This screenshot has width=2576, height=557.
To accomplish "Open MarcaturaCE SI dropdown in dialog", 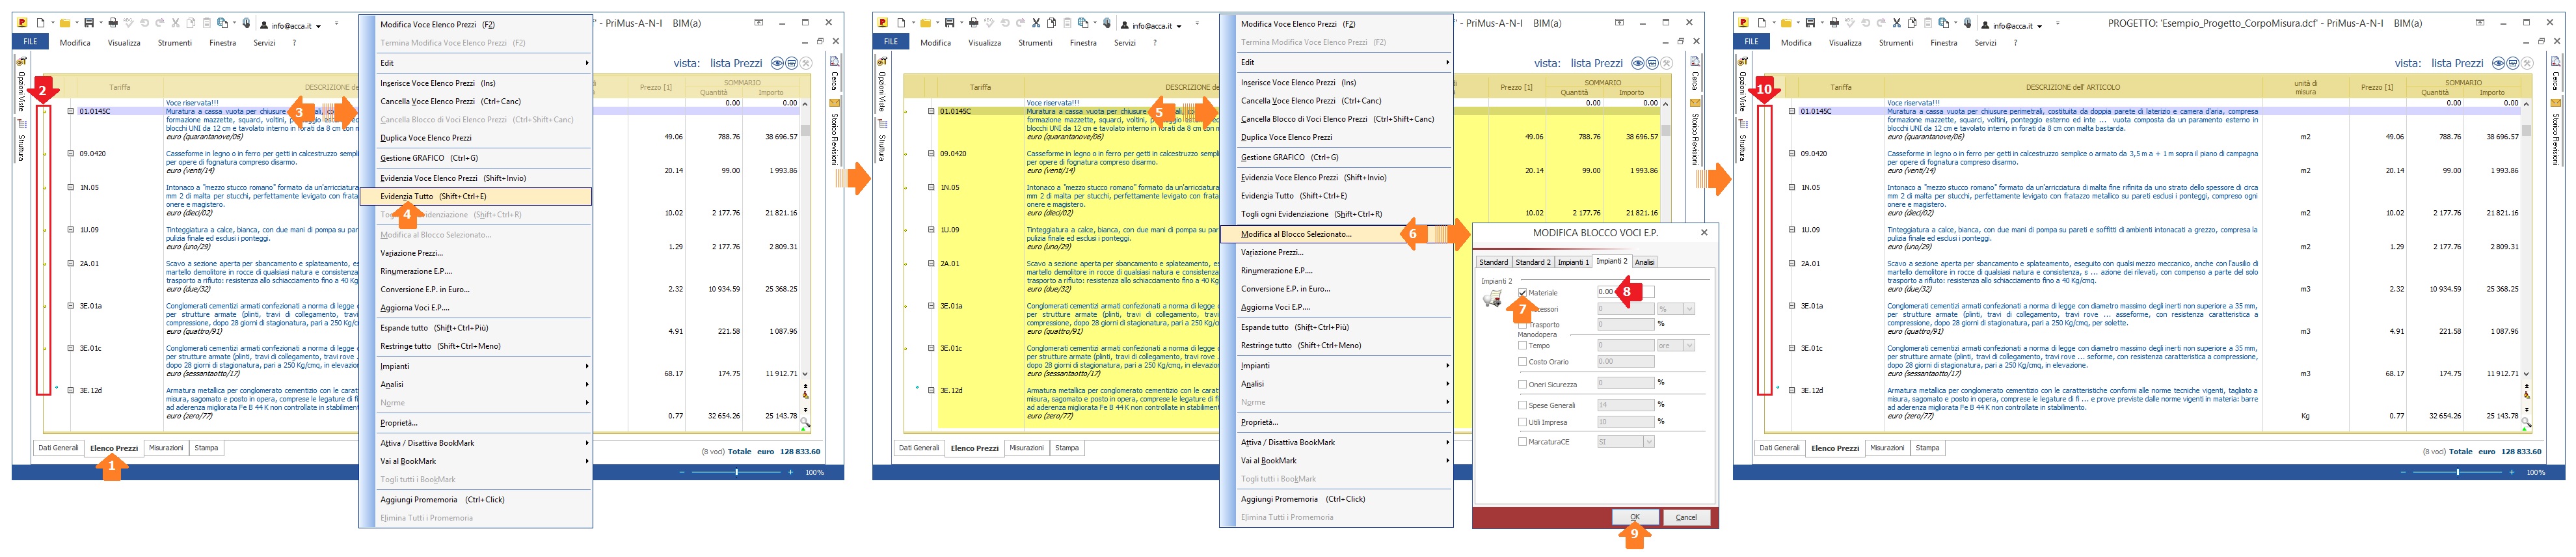I will pyautogui.click(x=1649, y=441).
